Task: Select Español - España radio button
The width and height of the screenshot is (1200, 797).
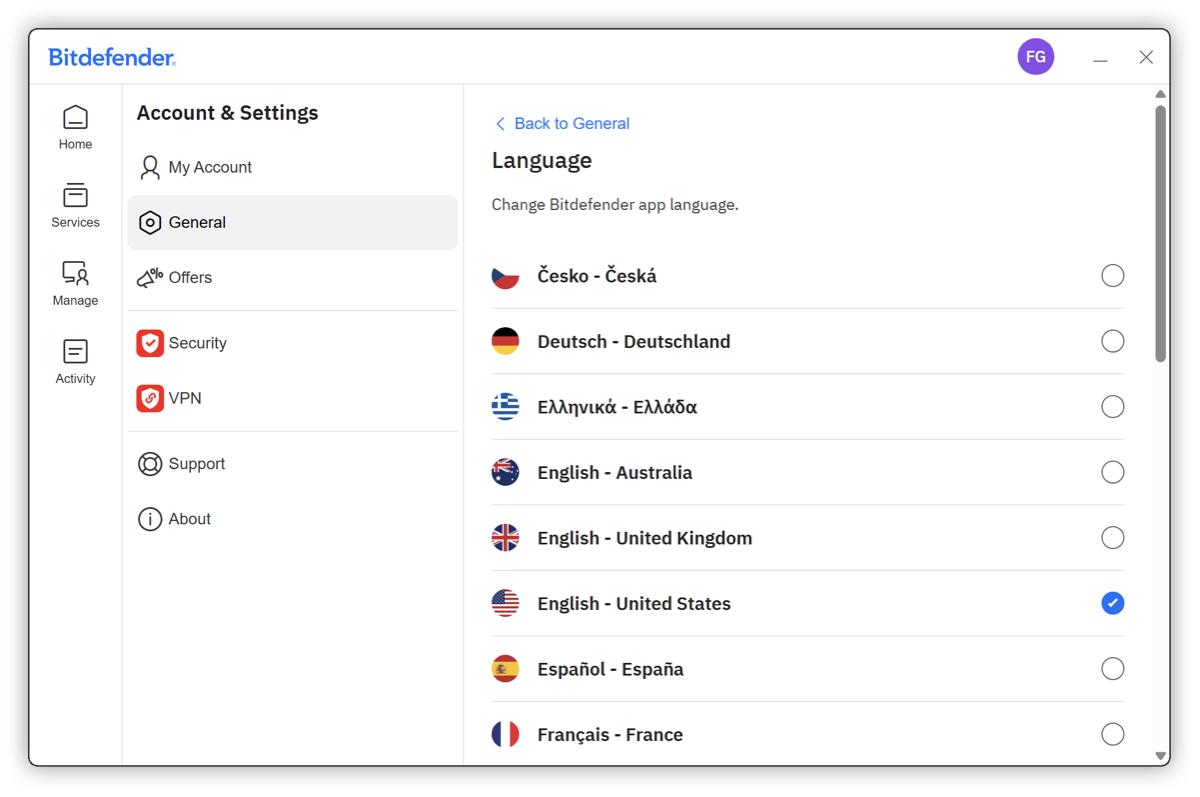Action: [x=1112, y=669]
